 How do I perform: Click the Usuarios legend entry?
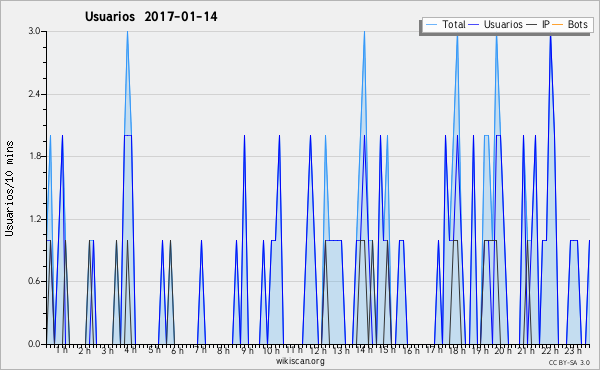pos(496,24)
